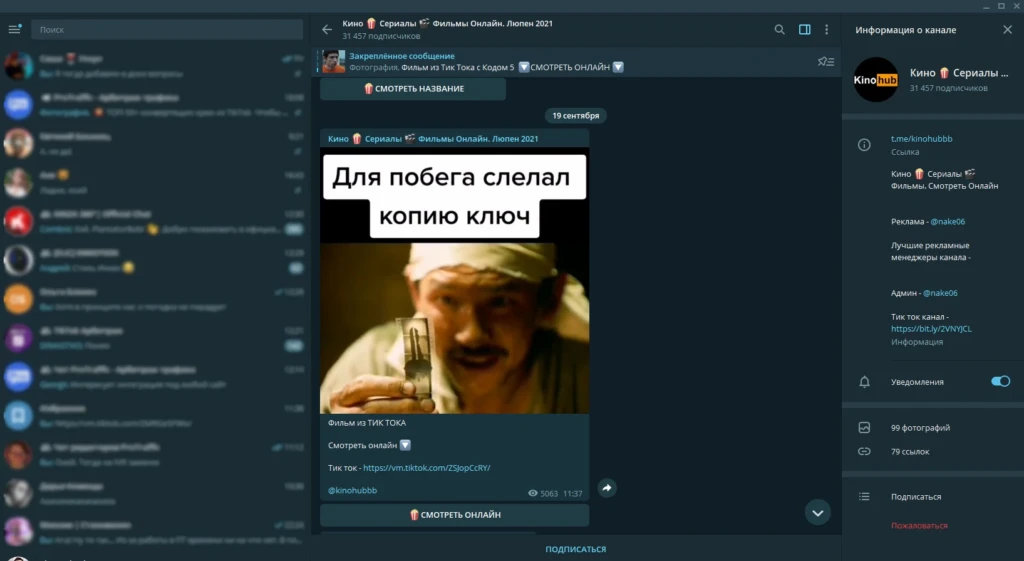The height and width of the screenshot is (561, 1024).
Task: Open the chat with red avatar in list
Action: click(18, 221)
